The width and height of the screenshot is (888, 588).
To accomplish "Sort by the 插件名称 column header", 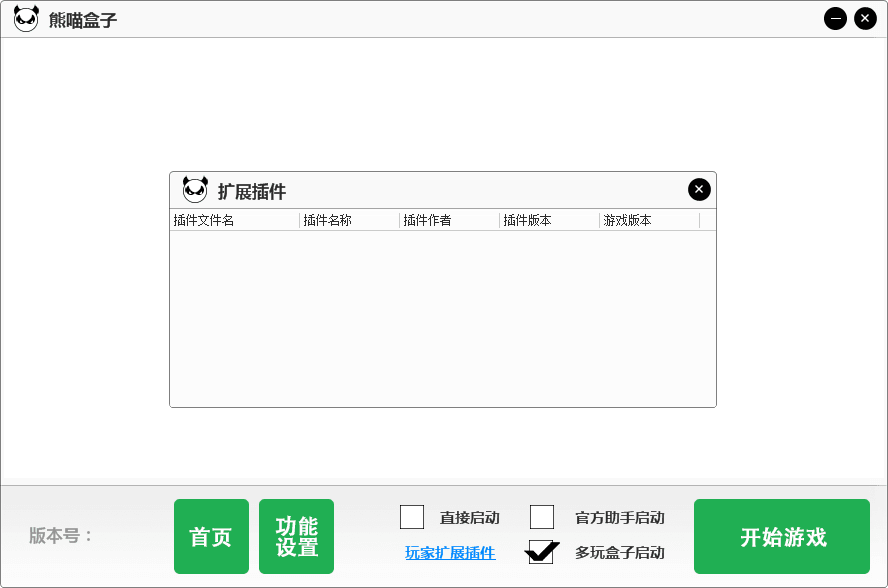I will click(349, 220).
